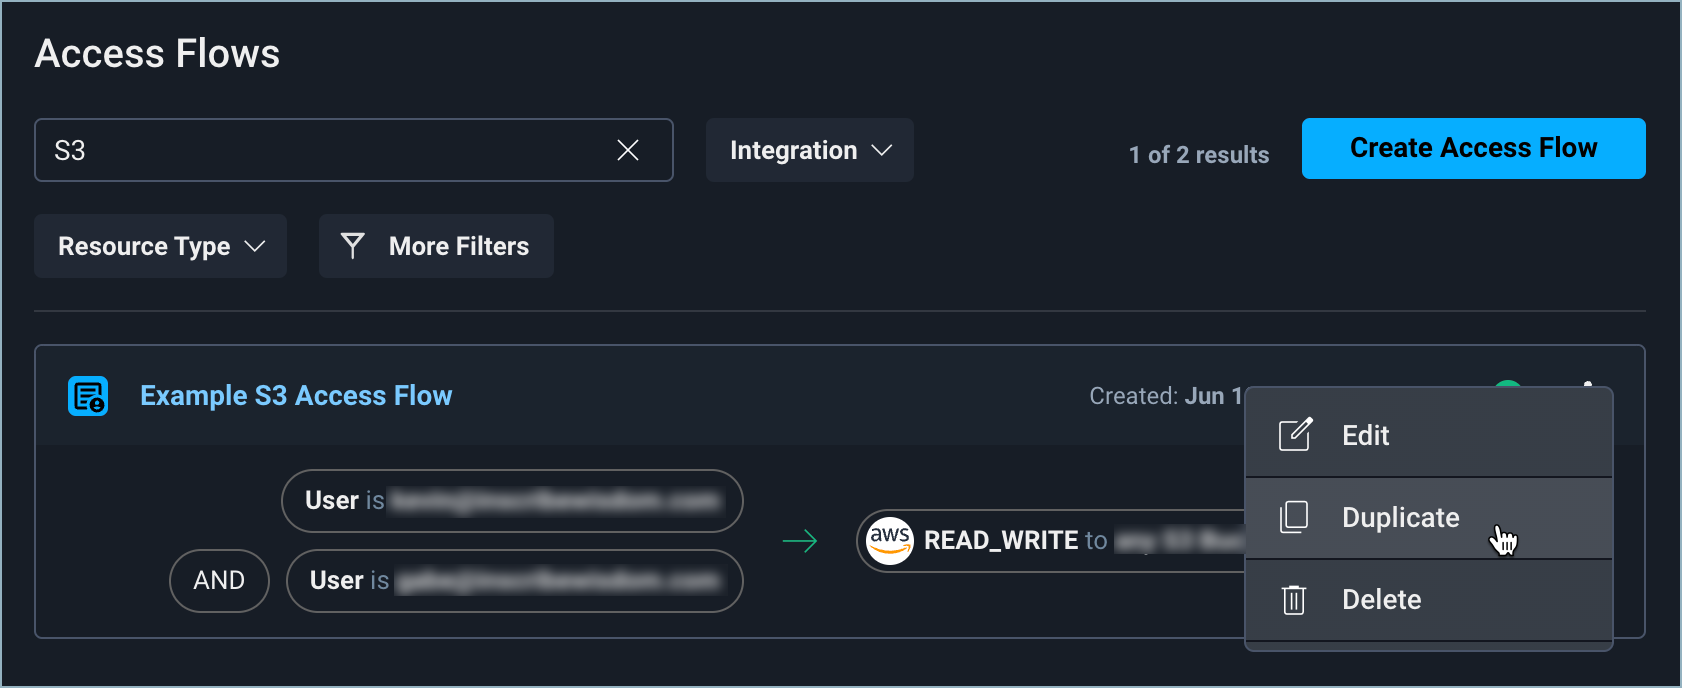Viewport: 1682px width, 688px height.
Task: Click the trash can icon next to Delete
Action: pyautogui.click(x=1294, y=600)
